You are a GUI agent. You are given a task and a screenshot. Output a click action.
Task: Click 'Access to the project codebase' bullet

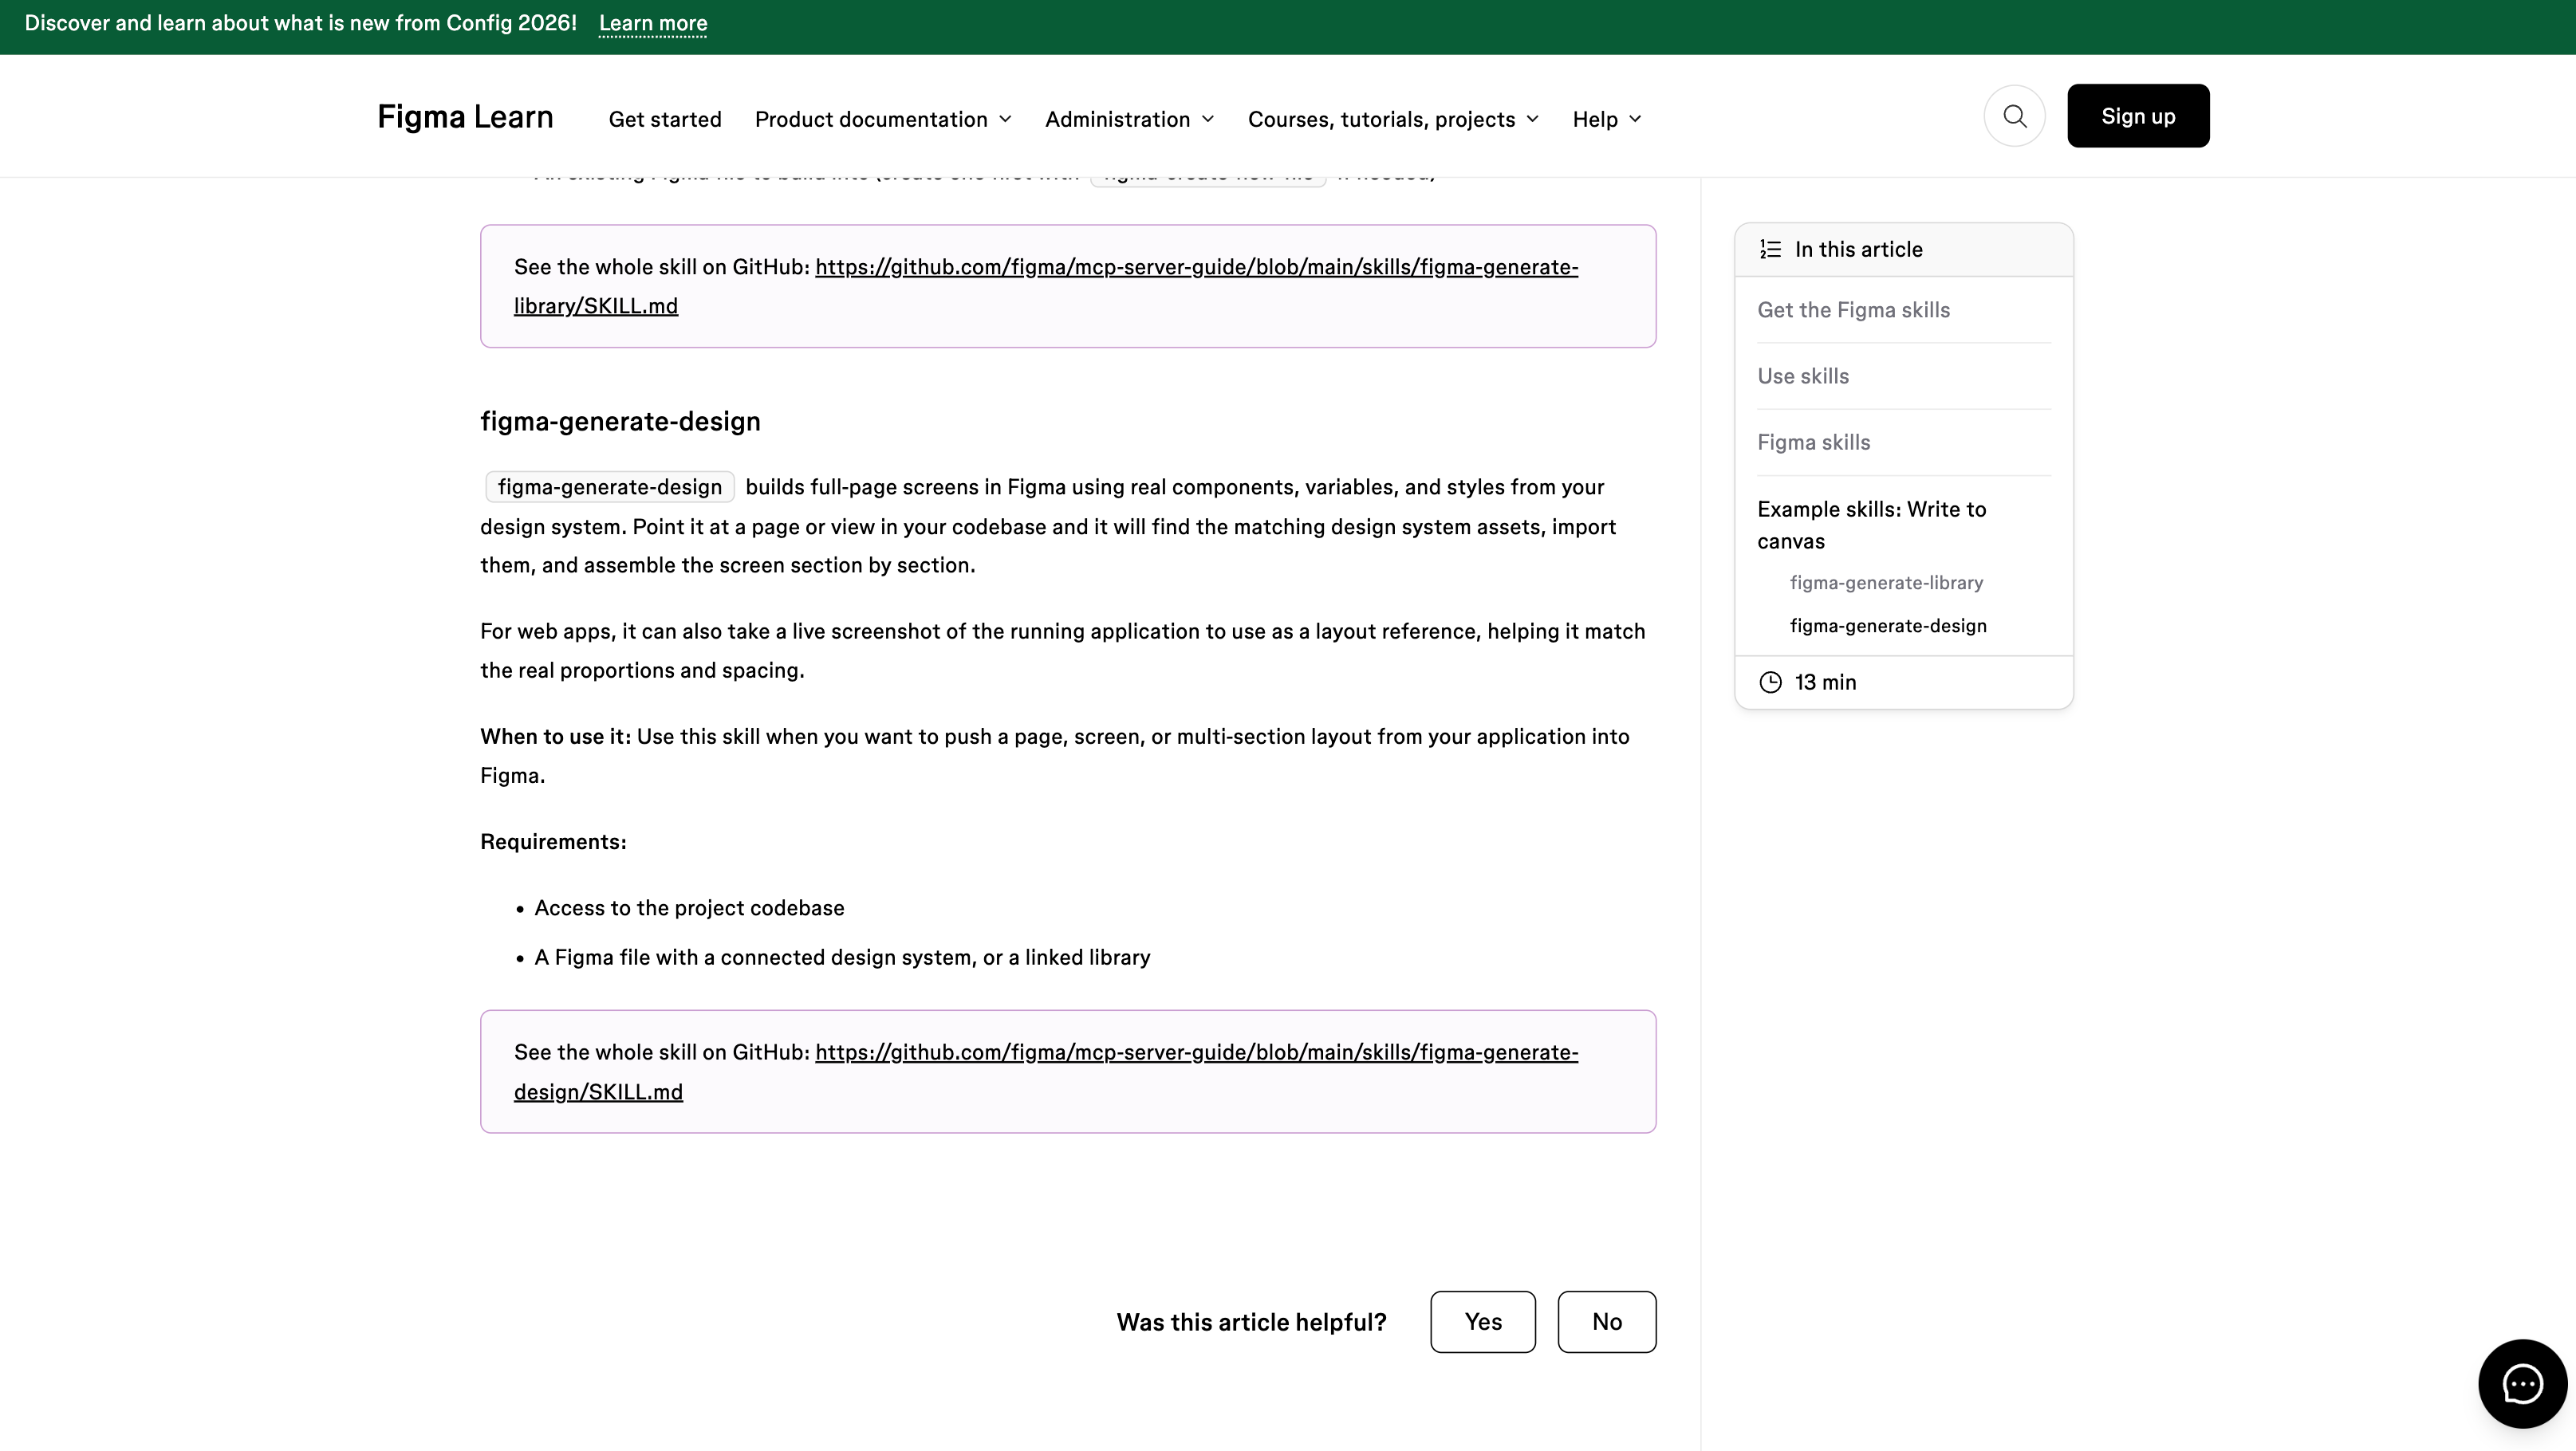point(689,908)
